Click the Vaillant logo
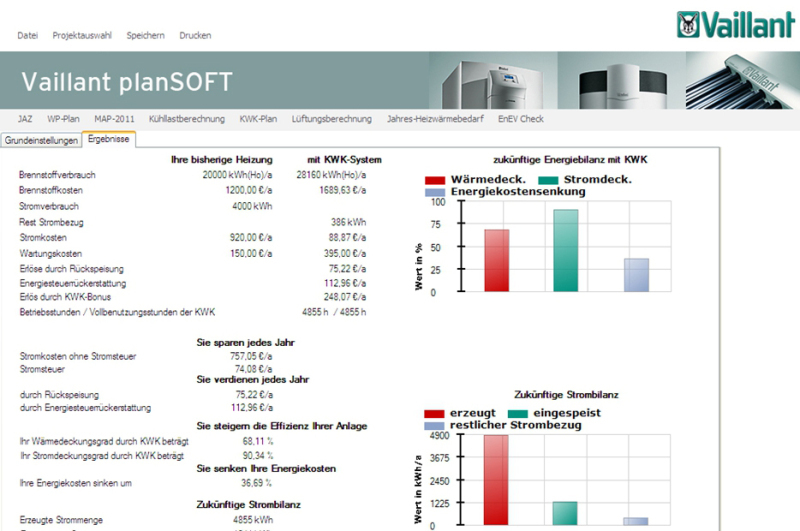This screenshot has height=531, width=800. (736, 25)
